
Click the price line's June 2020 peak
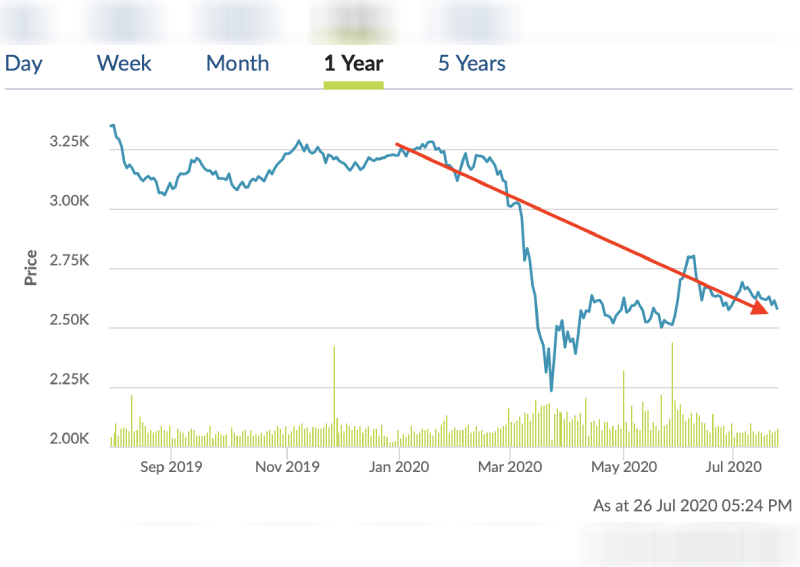coord(691,256)
